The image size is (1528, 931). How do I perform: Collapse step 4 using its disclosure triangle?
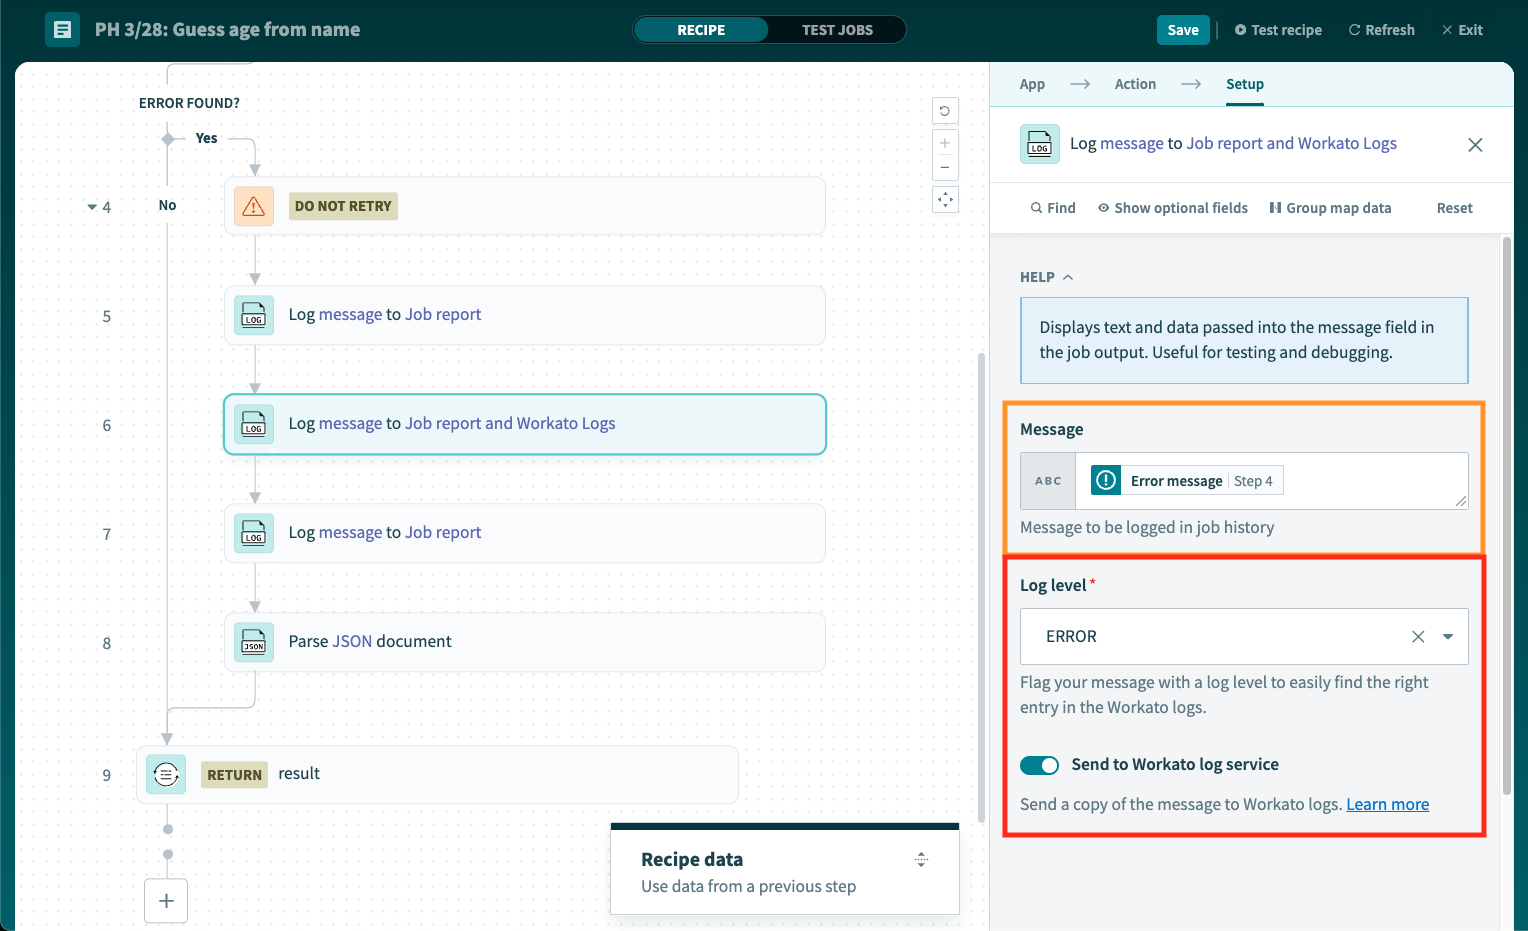pos(91,206)
